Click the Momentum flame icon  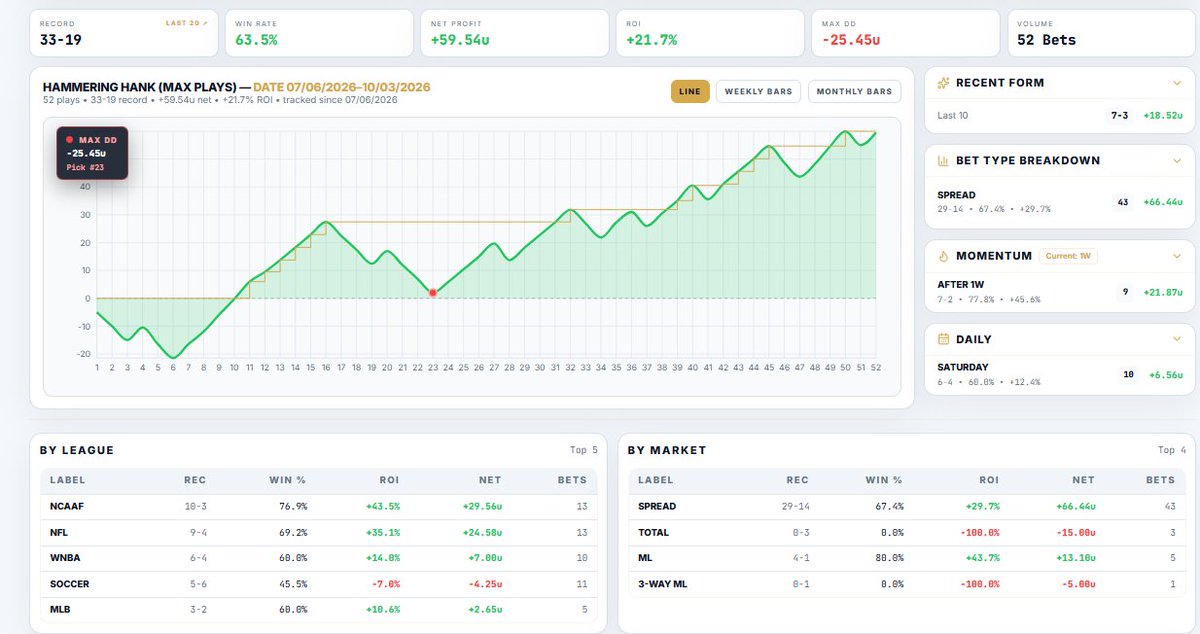(x=943, y=256)
